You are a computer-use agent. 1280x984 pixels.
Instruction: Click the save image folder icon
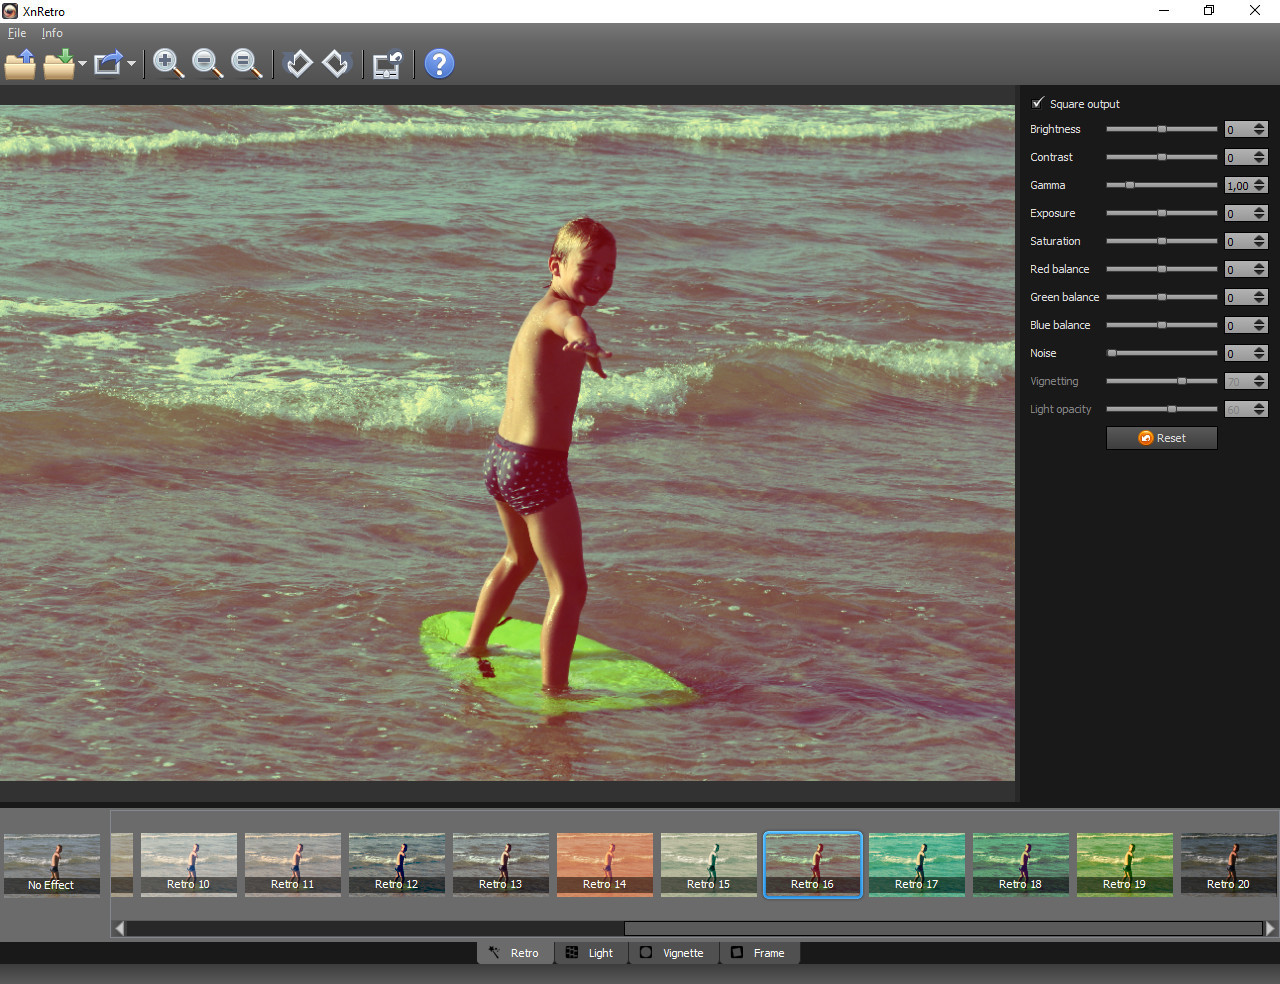pos(59,64)
